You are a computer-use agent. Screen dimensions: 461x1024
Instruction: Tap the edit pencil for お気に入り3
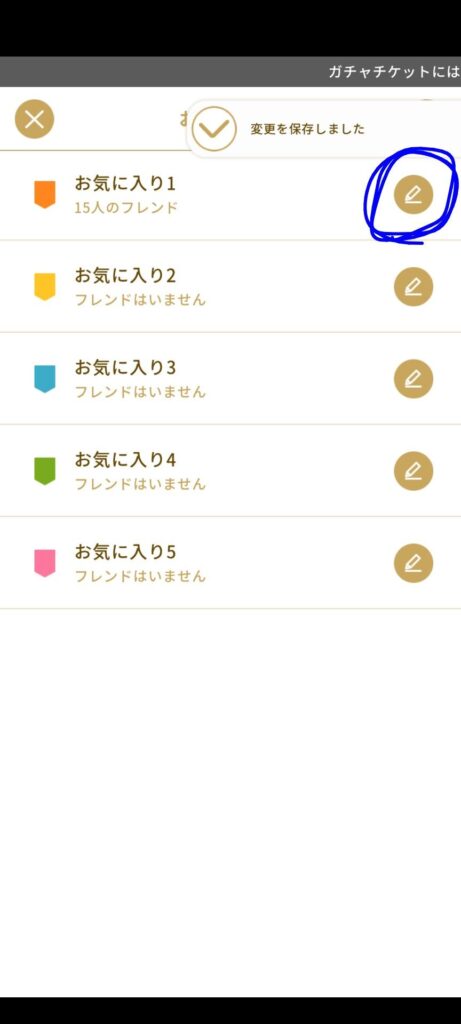click(413, 379)
